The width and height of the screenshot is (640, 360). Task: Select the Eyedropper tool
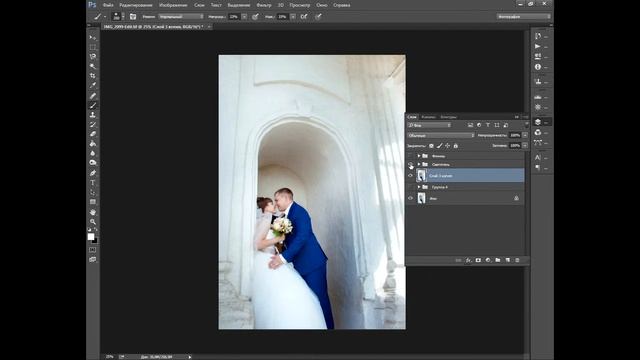(x=93, y=85)
